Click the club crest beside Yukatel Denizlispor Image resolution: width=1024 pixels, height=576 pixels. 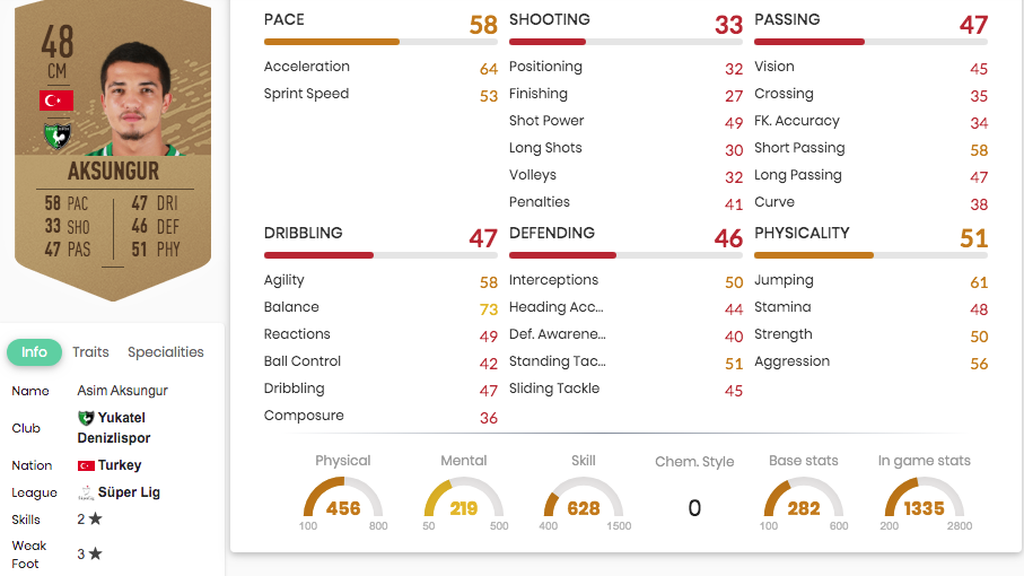tap(86, 418)
